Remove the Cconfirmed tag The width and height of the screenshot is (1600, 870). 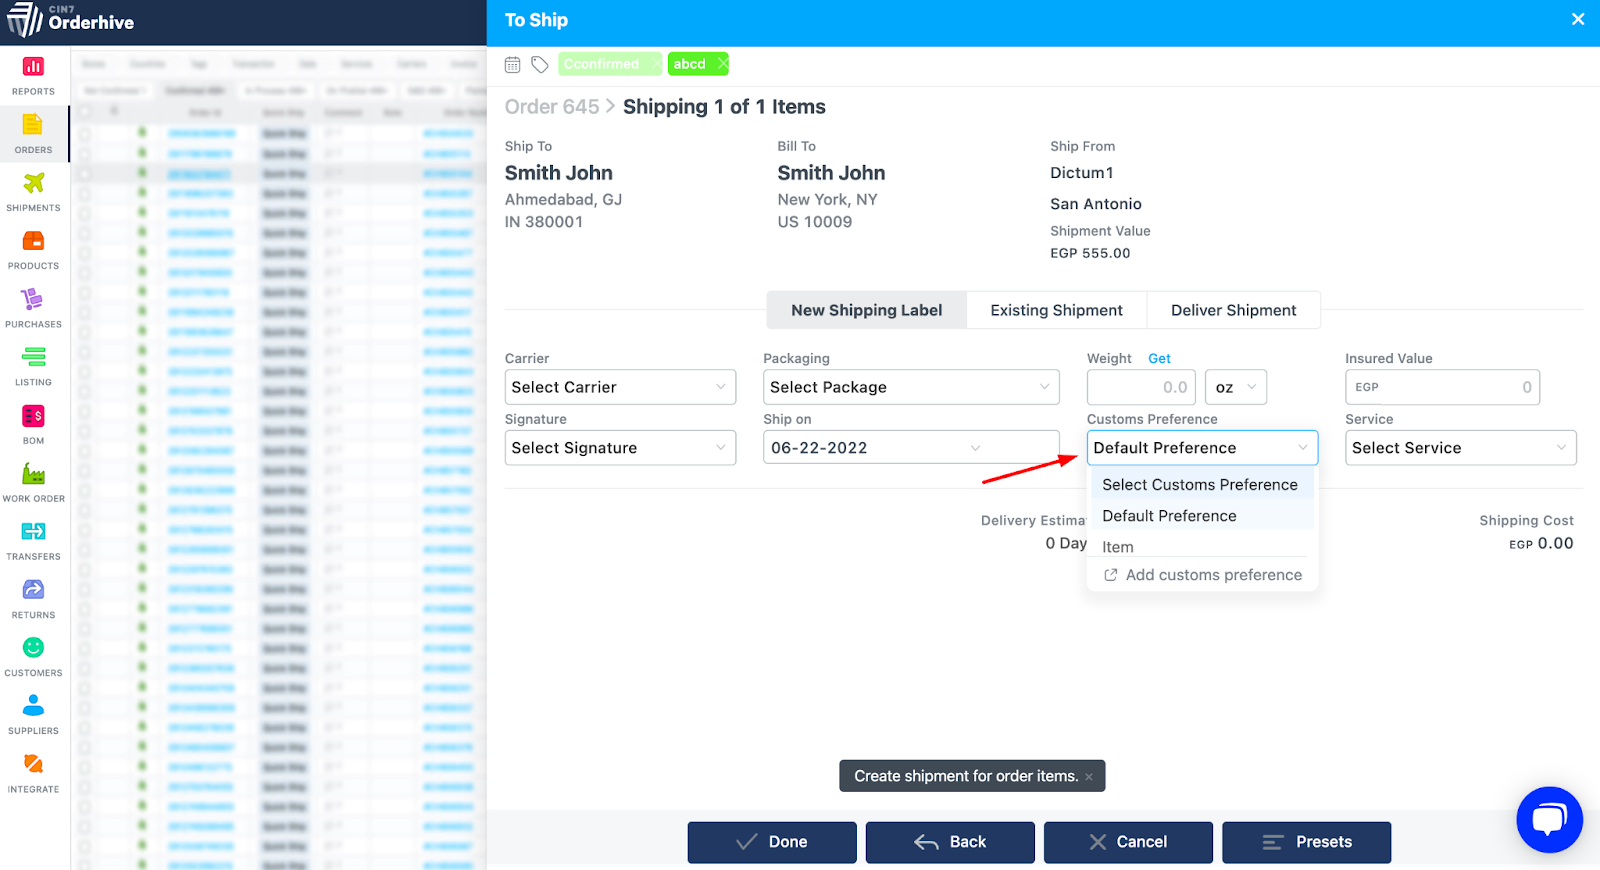(656, 63)
